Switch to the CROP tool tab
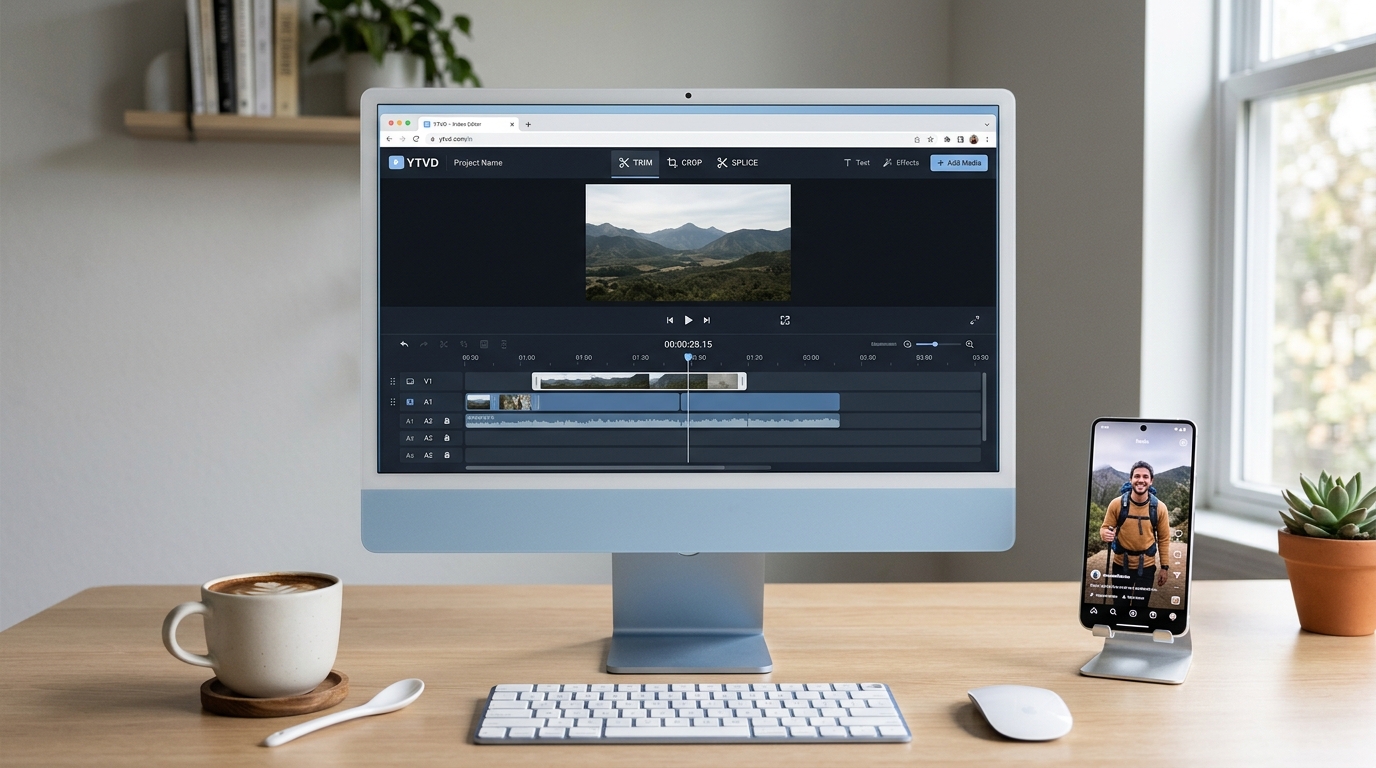This screenshot has width=1376, height=768. (x=685, y=162)
